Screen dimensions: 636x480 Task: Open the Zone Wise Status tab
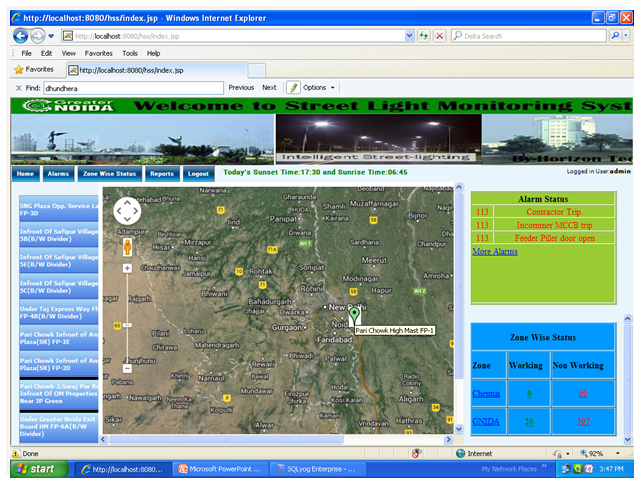tap(109, 174)
